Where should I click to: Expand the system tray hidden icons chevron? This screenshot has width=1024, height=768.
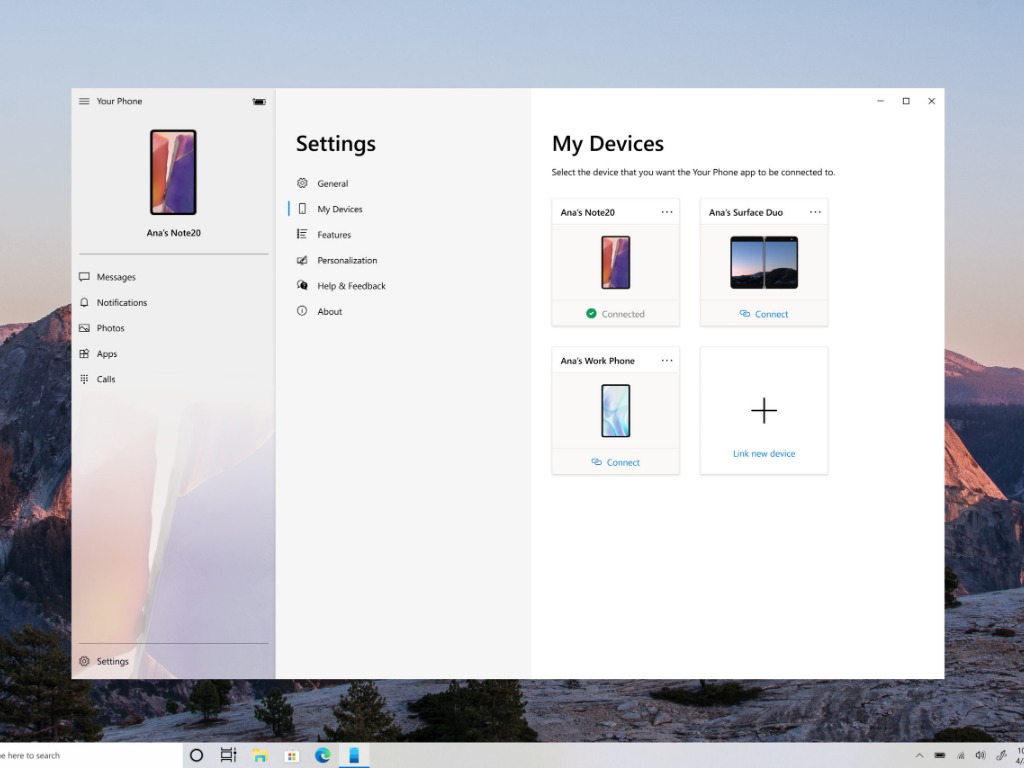coord(920,756)
